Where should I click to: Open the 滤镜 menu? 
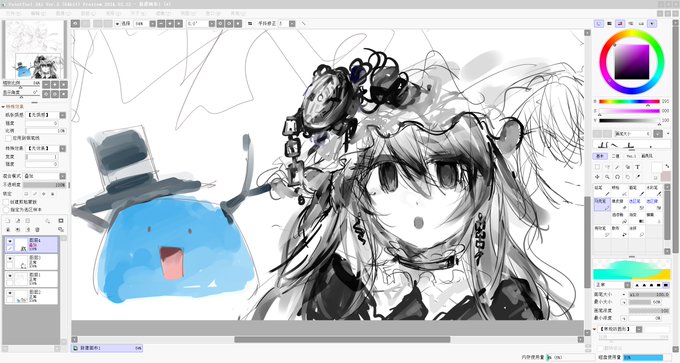tap(163, 13)
